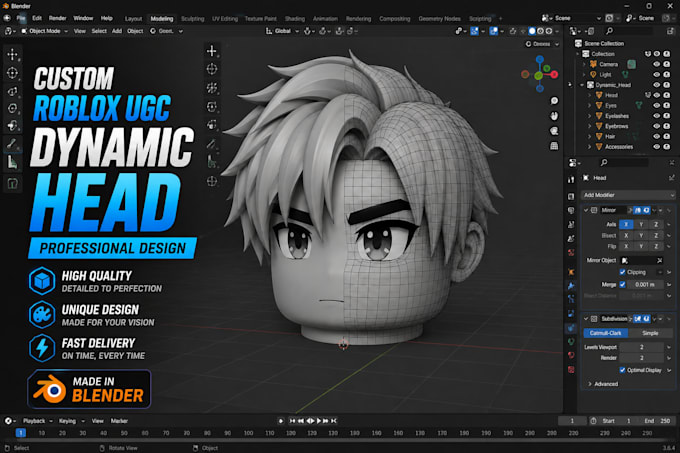Toggle camera view gizmo icon

tap(554, 131)
